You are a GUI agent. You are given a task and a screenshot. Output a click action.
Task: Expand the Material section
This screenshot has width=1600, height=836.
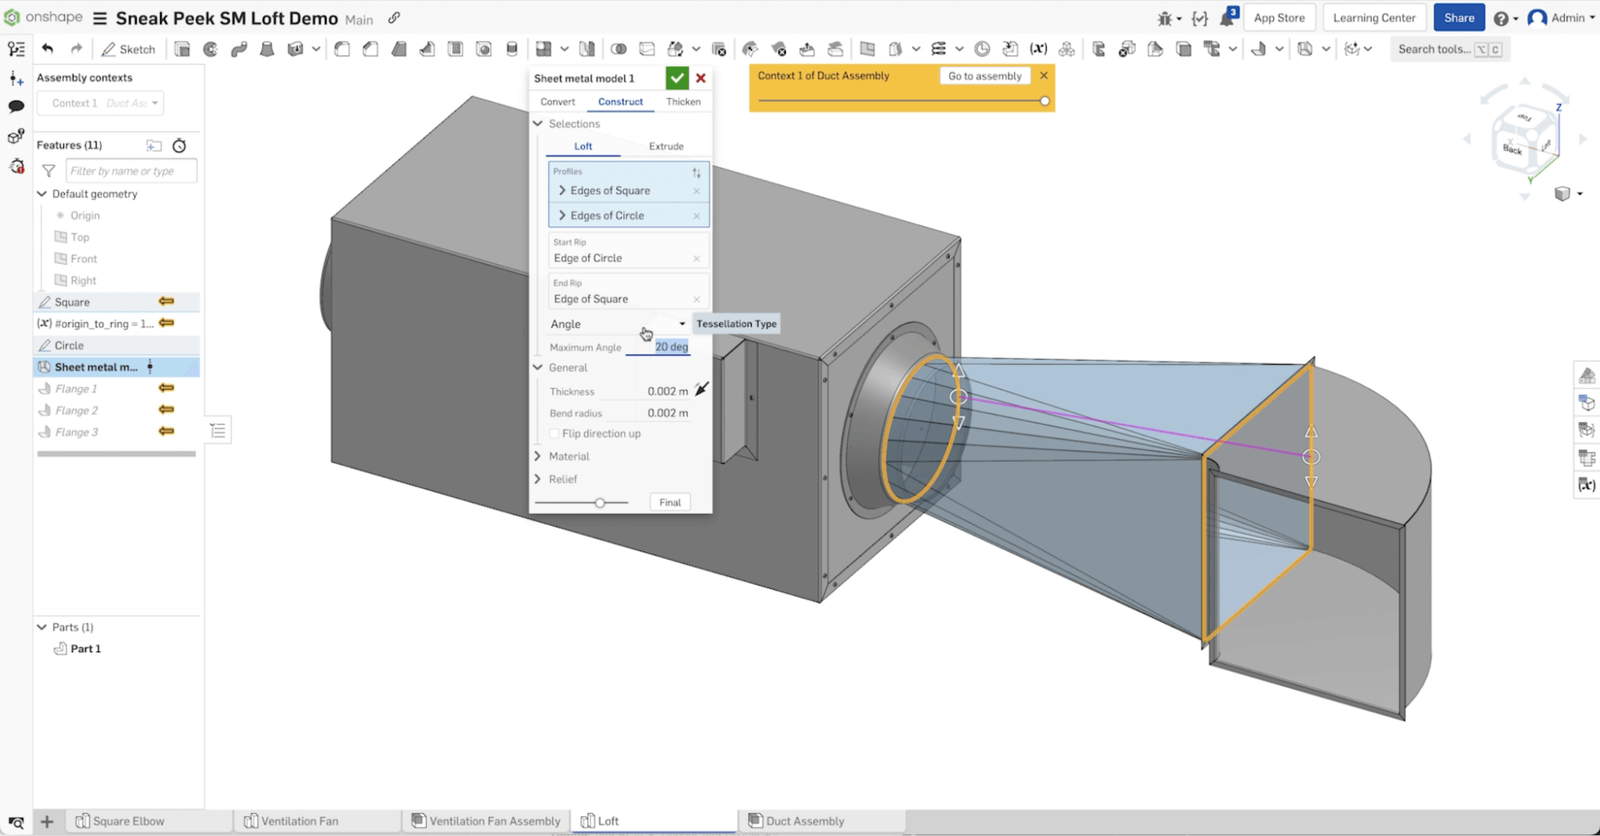click(568, 456)
